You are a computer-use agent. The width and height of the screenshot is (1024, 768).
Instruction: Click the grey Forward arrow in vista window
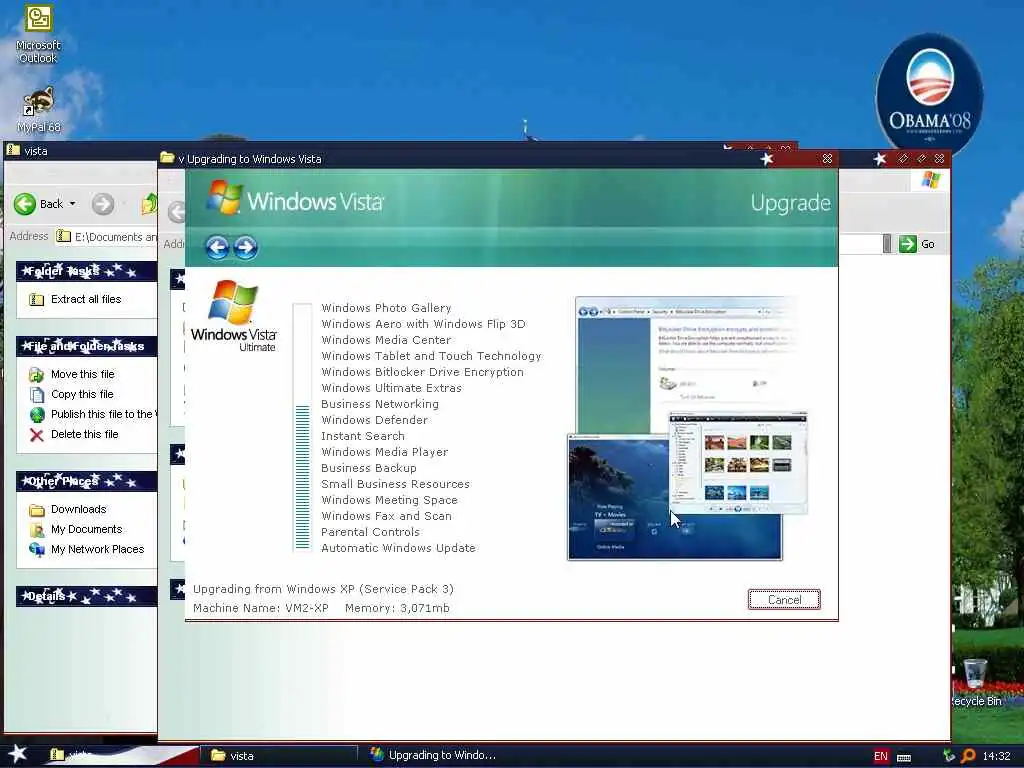pyautogui.click(x=103, y=204)
